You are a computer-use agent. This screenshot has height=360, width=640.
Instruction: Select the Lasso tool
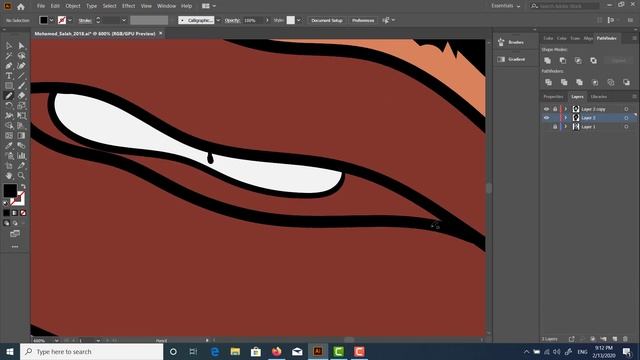[x=22, y=56]
